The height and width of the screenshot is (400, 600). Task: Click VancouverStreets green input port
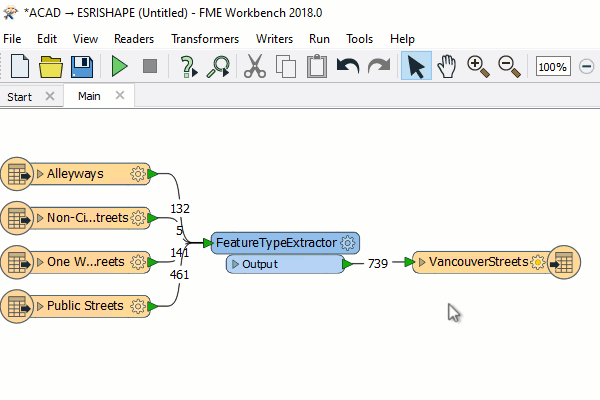pos(409,262)
